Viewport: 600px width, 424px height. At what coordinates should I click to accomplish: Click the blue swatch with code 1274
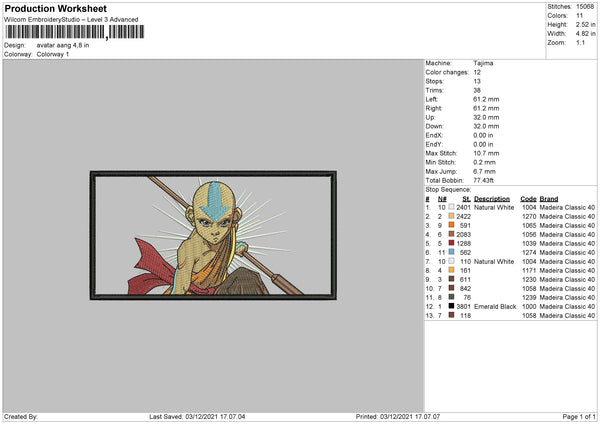click(451, 252)
